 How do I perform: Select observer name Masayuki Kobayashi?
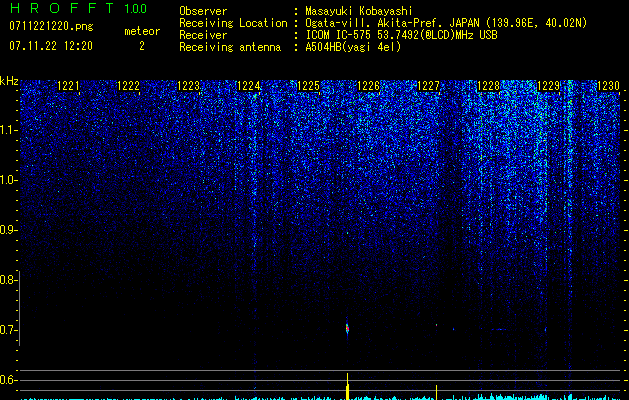[x=358, y=11]
